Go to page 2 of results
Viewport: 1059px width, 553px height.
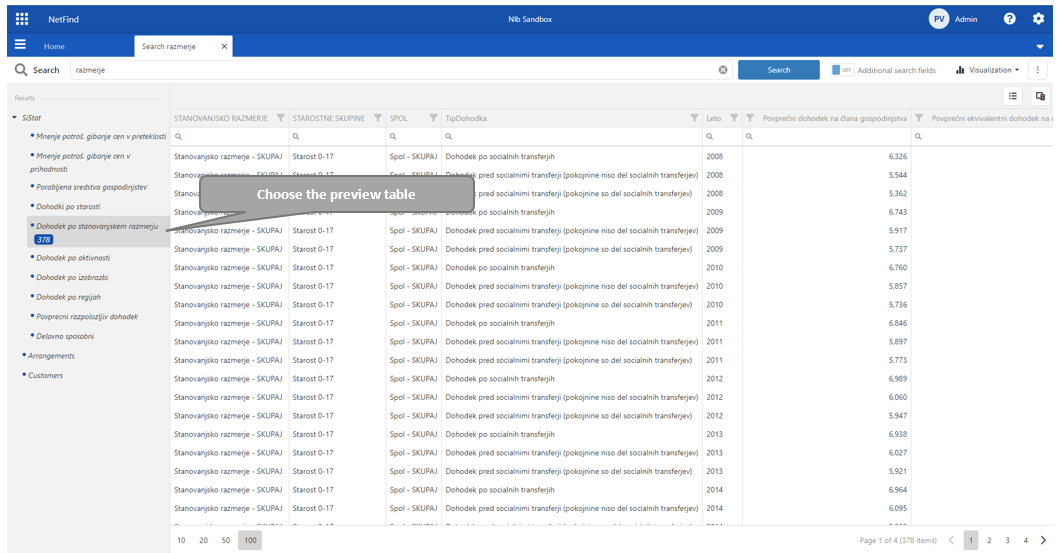(x=988, y=540)
